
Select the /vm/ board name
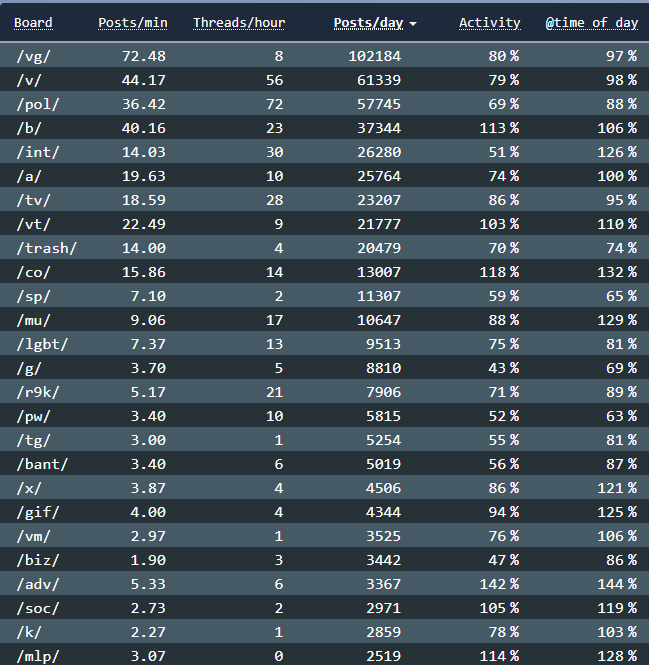point(33,536)
